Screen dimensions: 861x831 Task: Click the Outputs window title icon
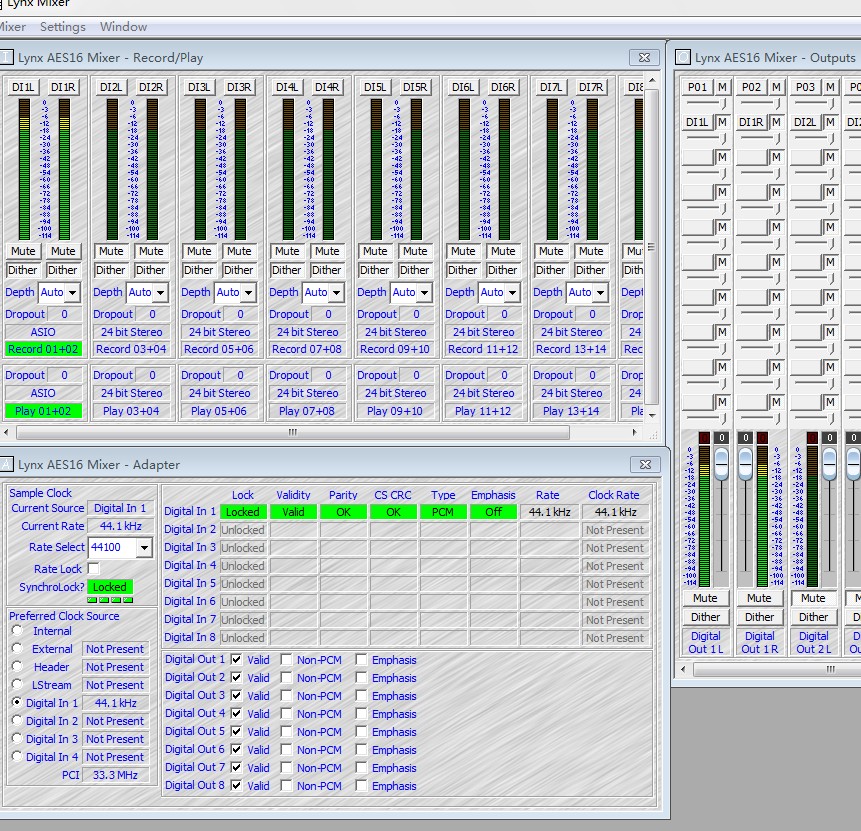pos(683,57)
